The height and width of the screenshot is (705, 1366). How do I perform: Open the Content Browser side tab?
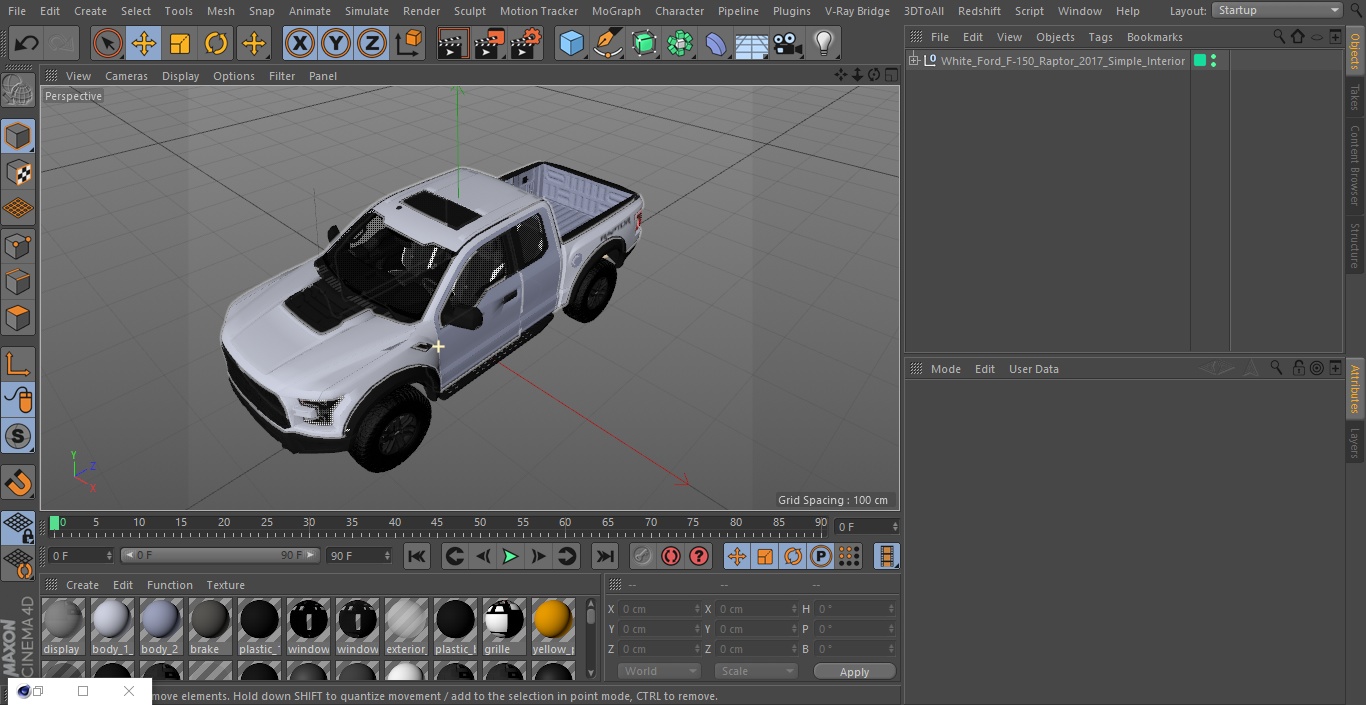click(1355, 165)
